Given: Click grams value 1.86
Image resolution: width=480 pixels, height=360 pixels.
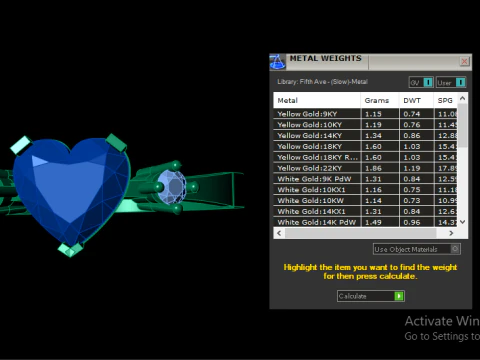Looking at the screenshot, I should pos(373,168).
